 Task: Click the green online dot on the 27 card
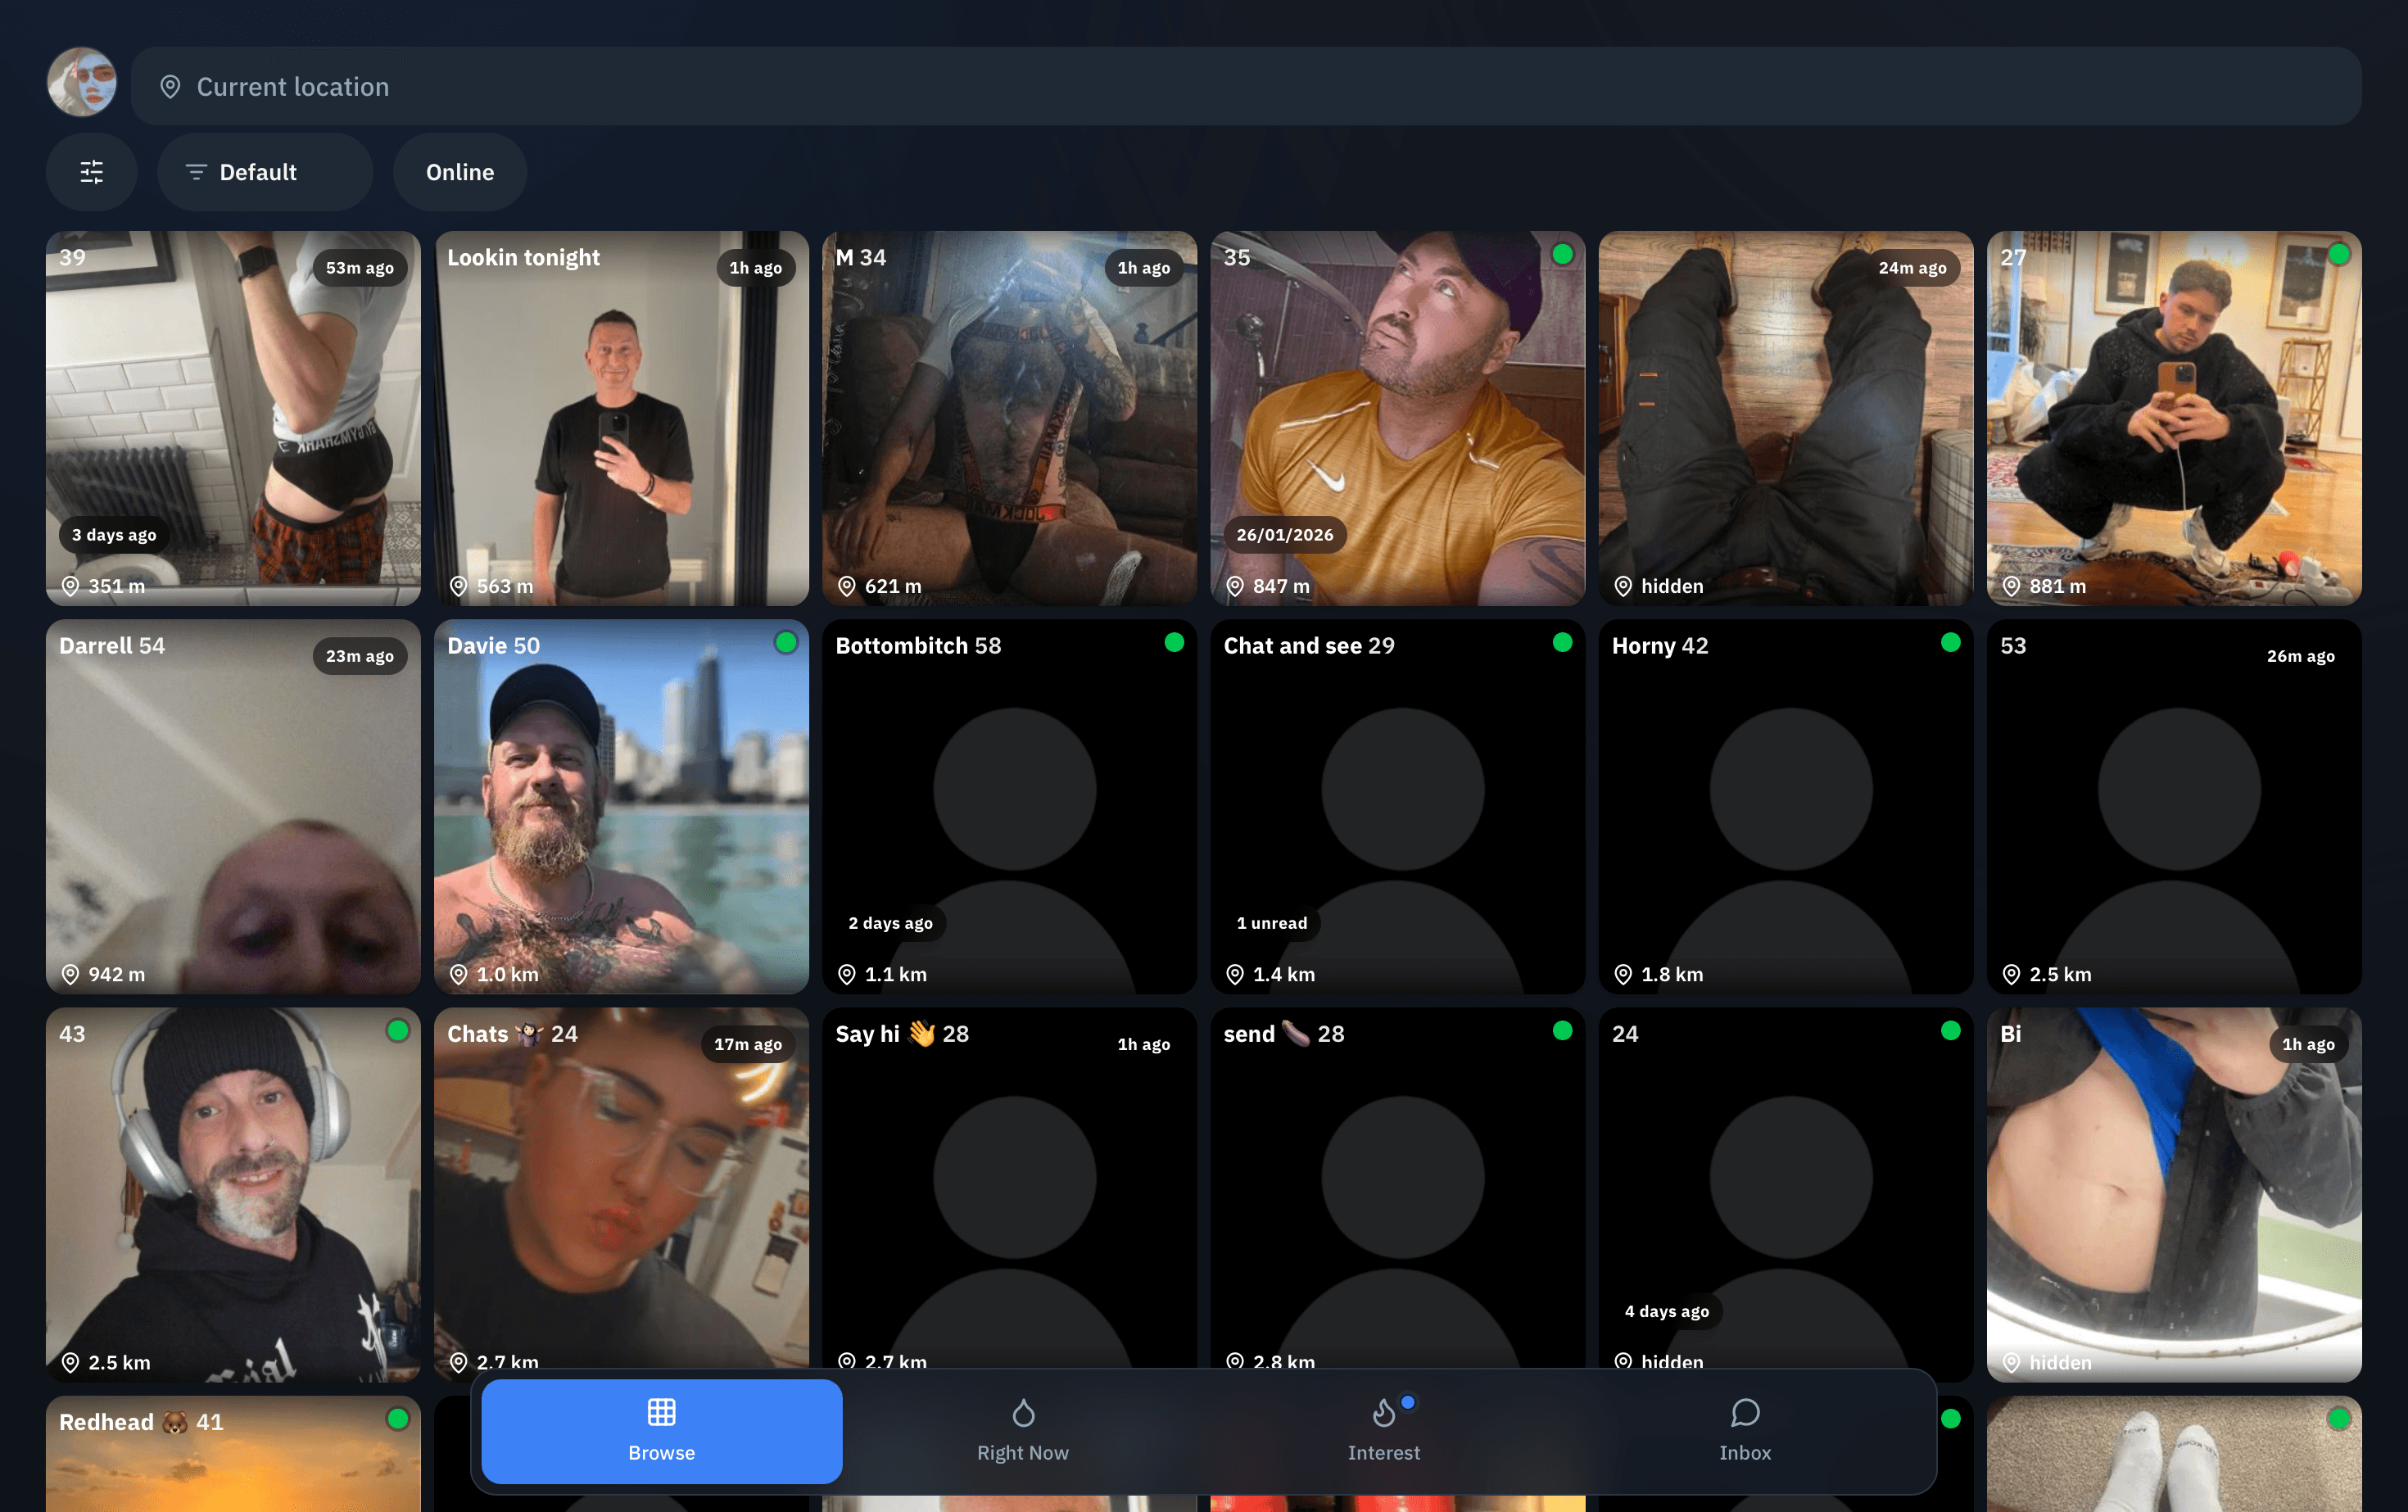(x=2339, y=254)
